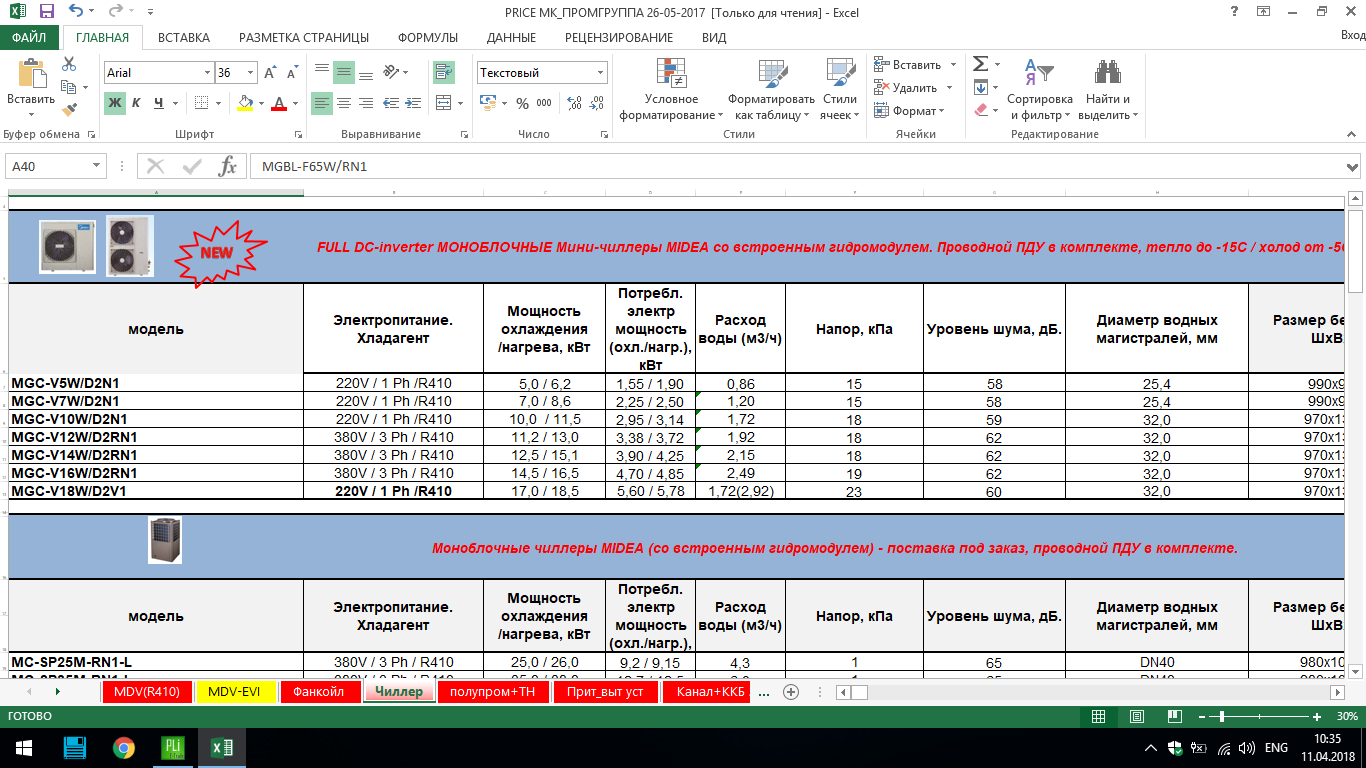Center text horizontally in alignment group
This screenshot has height=768, width=1366.
click(344, 103)
